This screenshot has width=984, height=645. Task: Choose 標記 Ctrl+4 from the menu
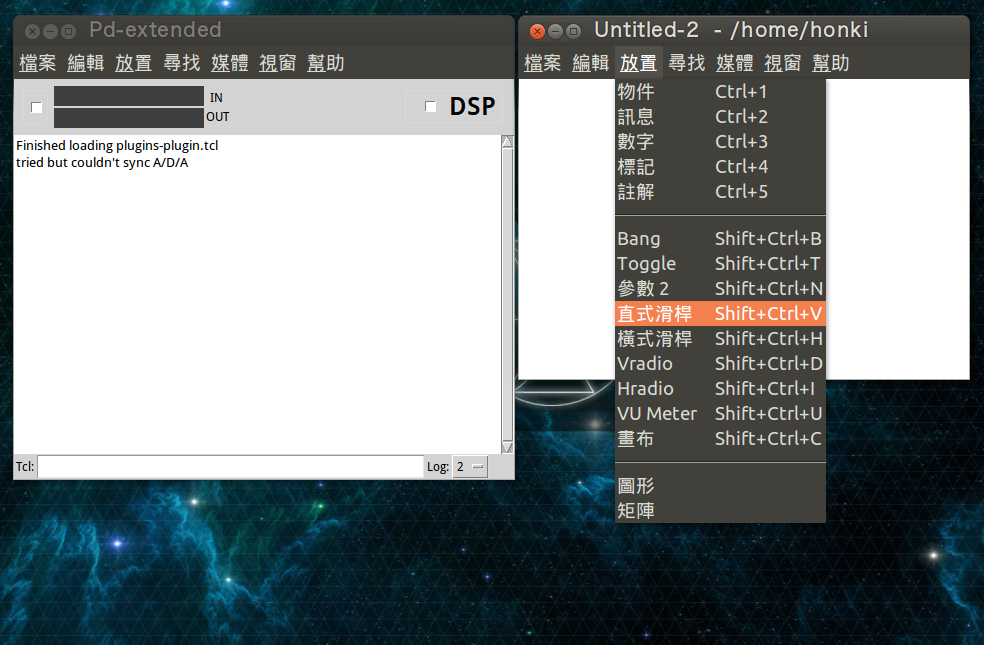(720, 167)
